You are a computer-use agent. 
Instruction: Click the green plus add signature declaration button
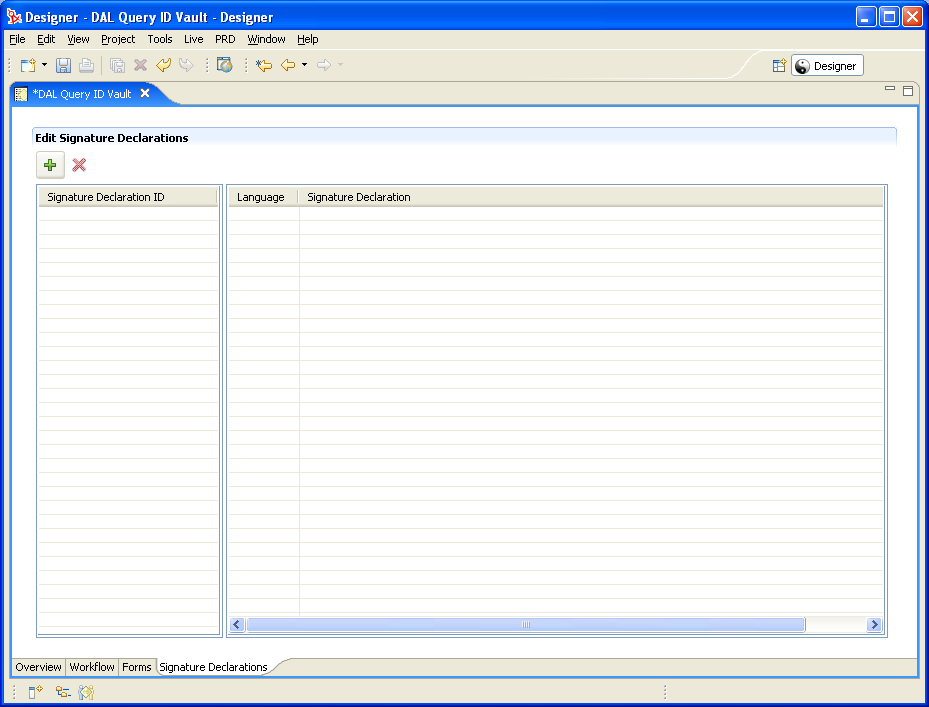[50, 165]
